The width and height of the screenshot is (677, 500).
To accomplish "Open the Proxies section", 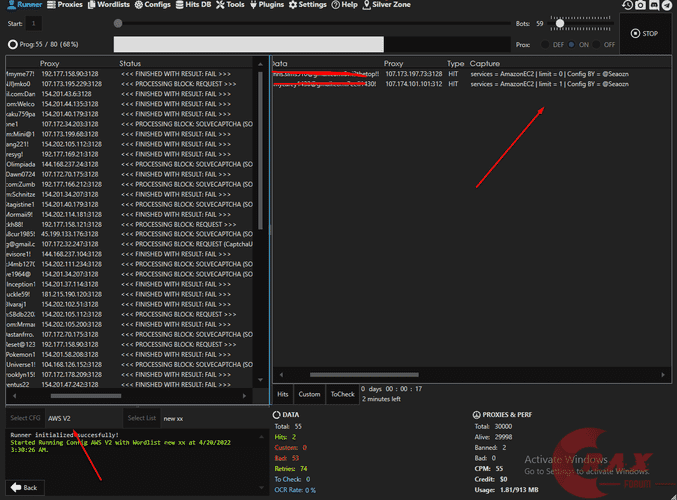I will pyautogui.click(x=65, y=5).
